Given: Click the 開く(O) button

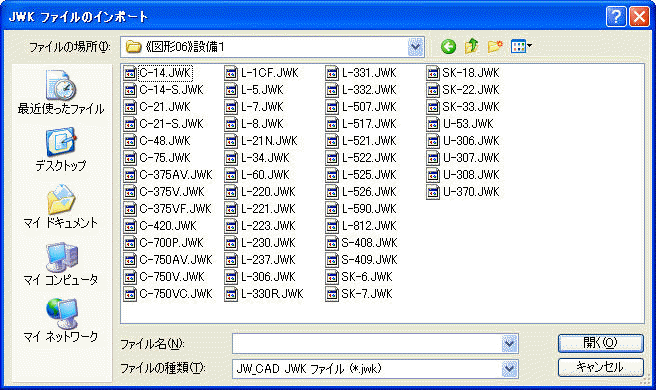Looking at the screenshot, I should pos(600,343).
